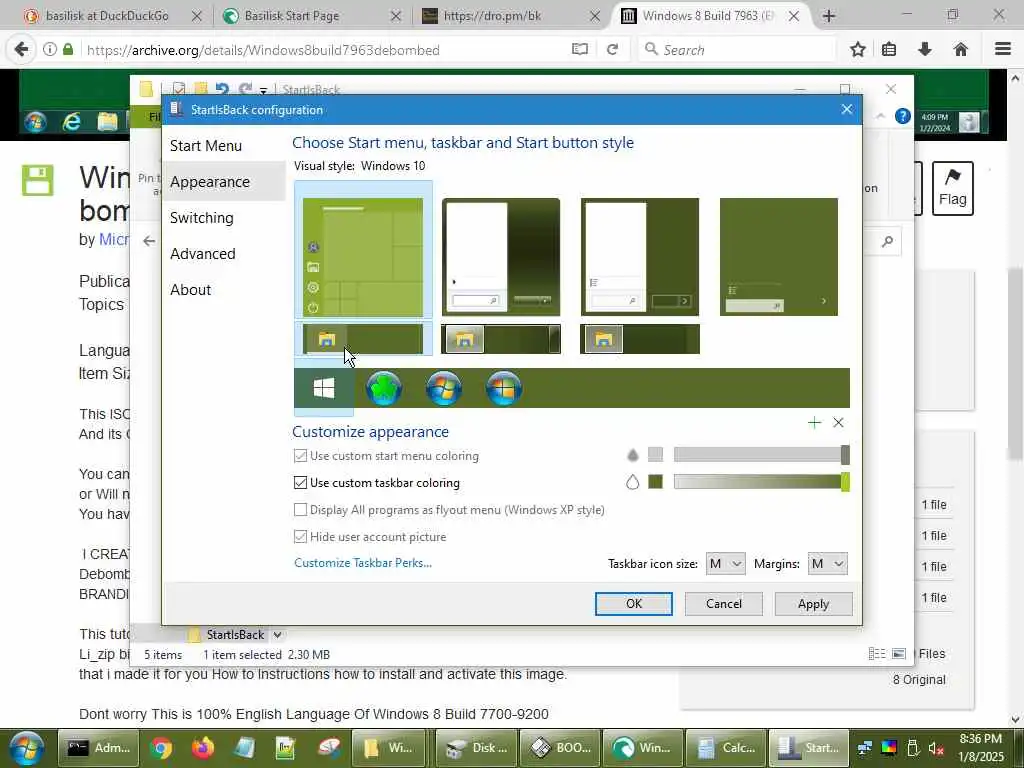Screen dimensions: 1024x768
Task: Open the Advanced settings section
Action: 202,253
